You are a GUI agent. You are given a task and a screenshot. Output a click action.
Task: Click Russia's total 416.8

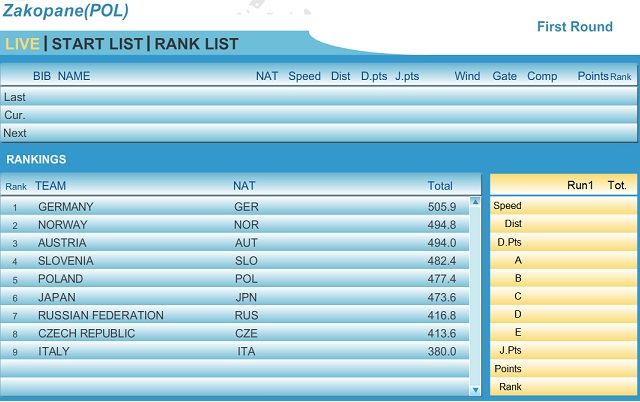[x=442, y=315]
